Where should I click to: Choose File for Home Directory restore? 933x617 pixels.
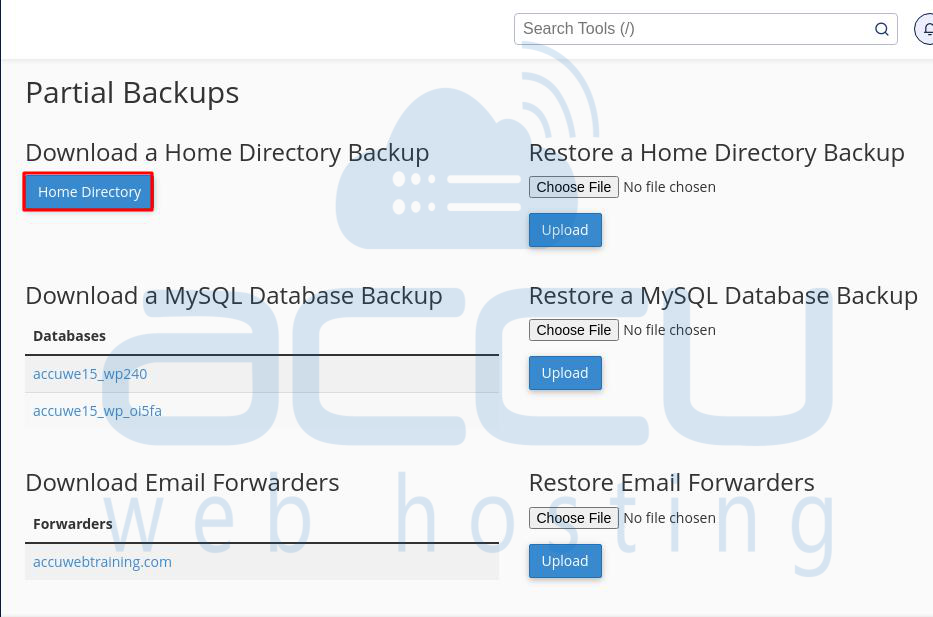[x=574, y=187]
